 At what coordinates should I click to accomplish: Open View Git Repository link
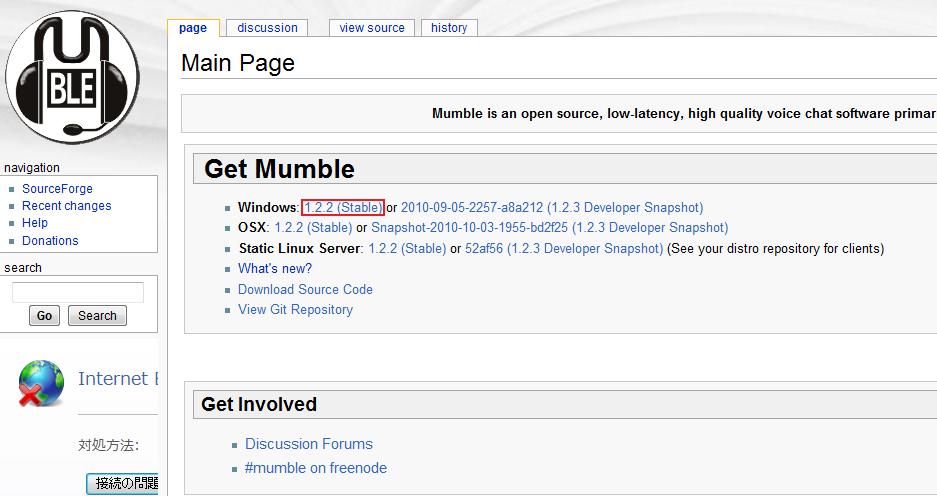(x=295, y=310)
